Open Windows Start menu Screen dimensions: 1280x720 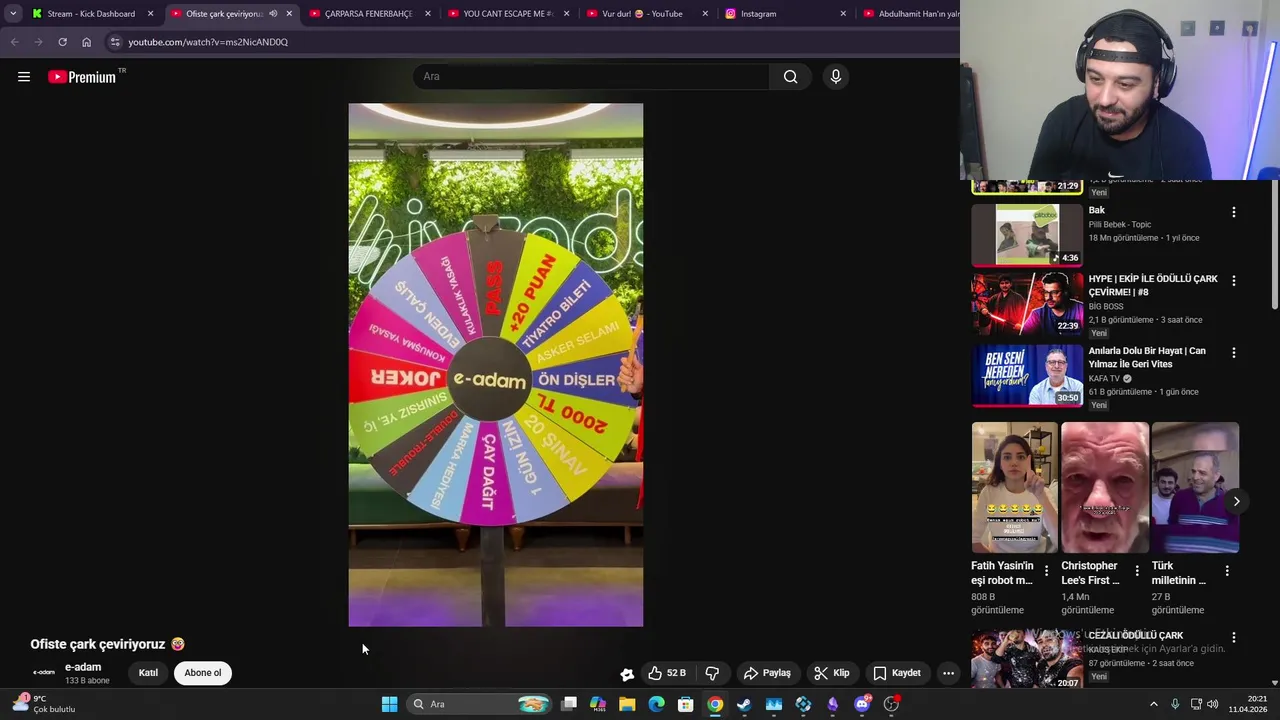389,704
